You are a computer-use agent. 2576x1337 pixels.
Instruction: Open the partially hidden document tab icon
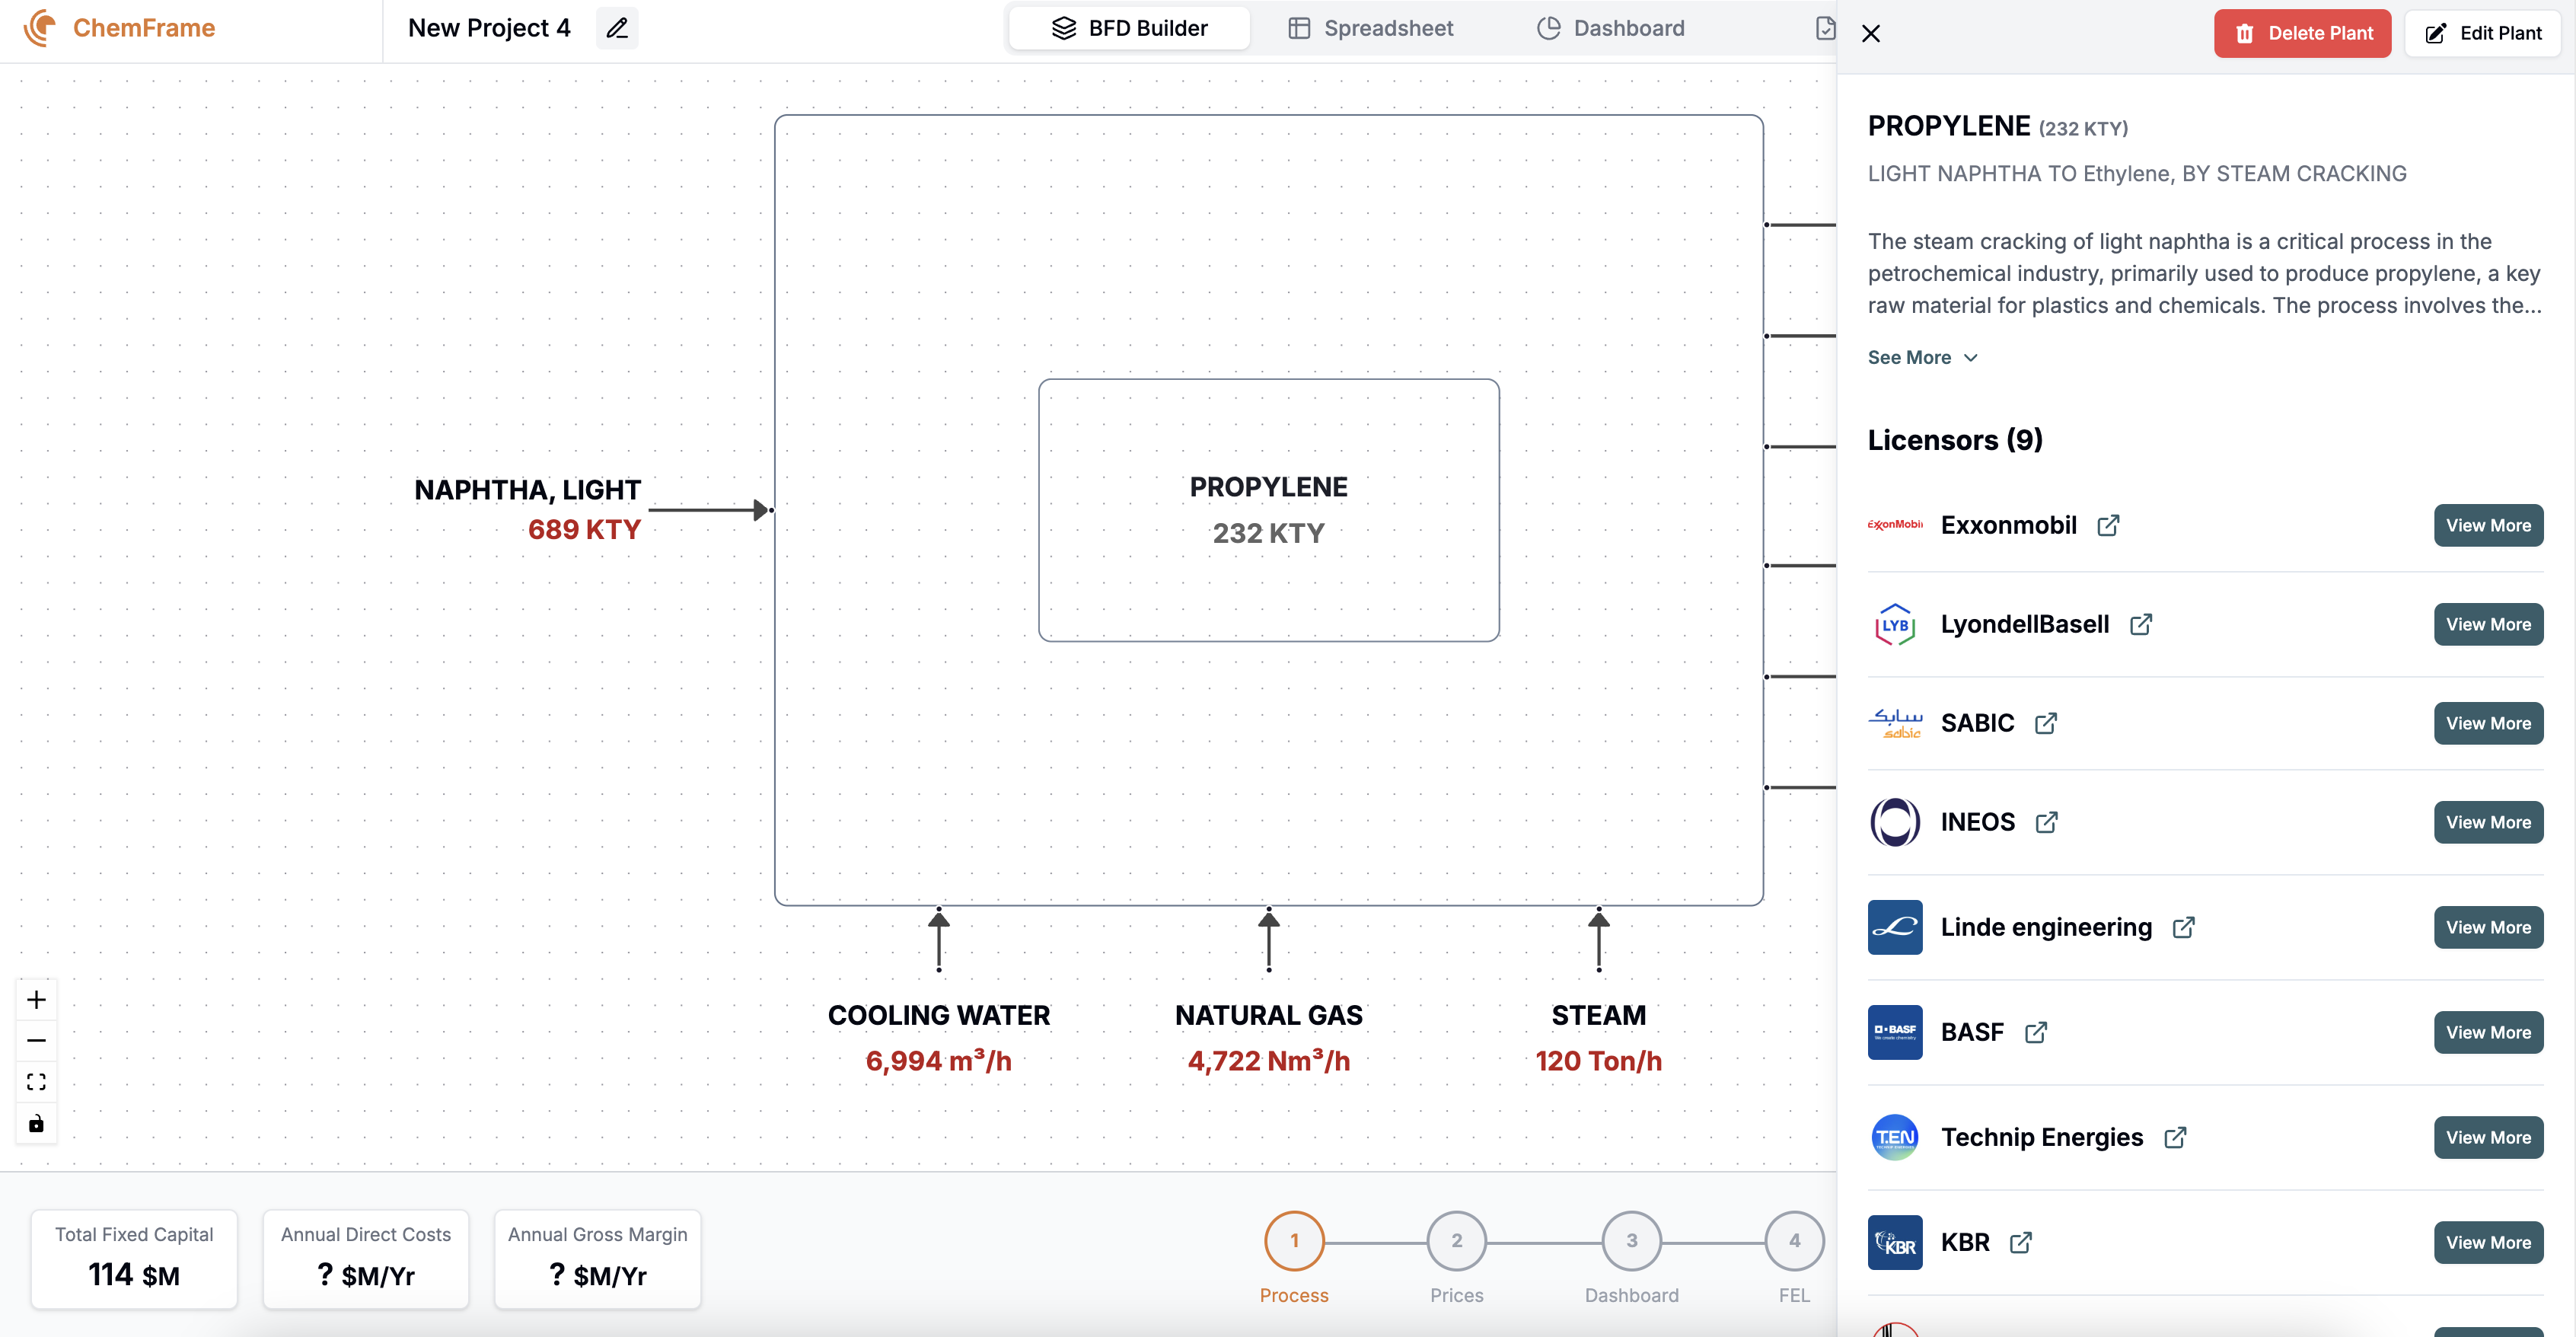click(x=1825, y=28)
